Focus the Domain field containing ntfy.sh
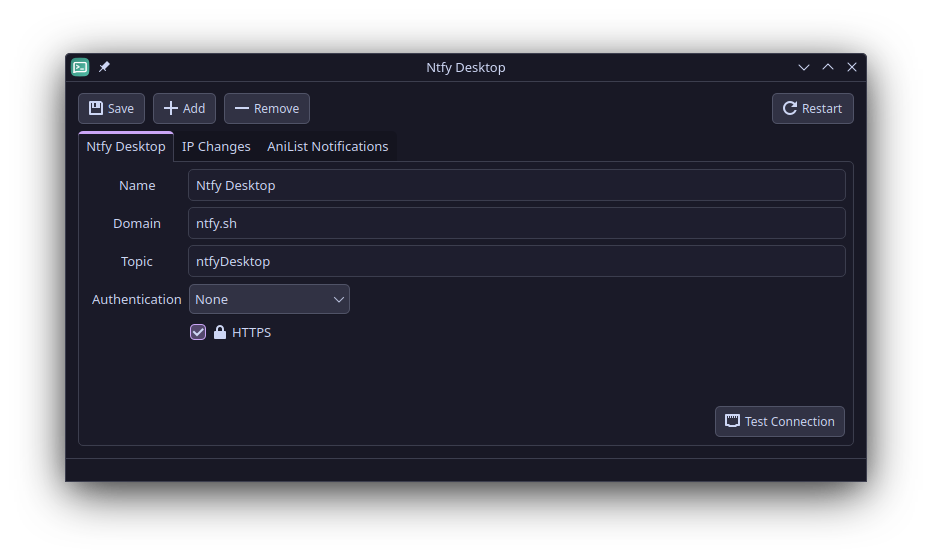Image resolution: width=932 pixels, height=559 pixels. [x=517, y=223]
